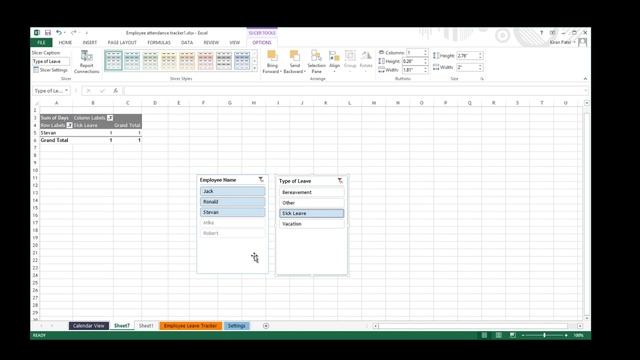
Task: Open Excel Help question mark
Action: [x=542, y=33]
